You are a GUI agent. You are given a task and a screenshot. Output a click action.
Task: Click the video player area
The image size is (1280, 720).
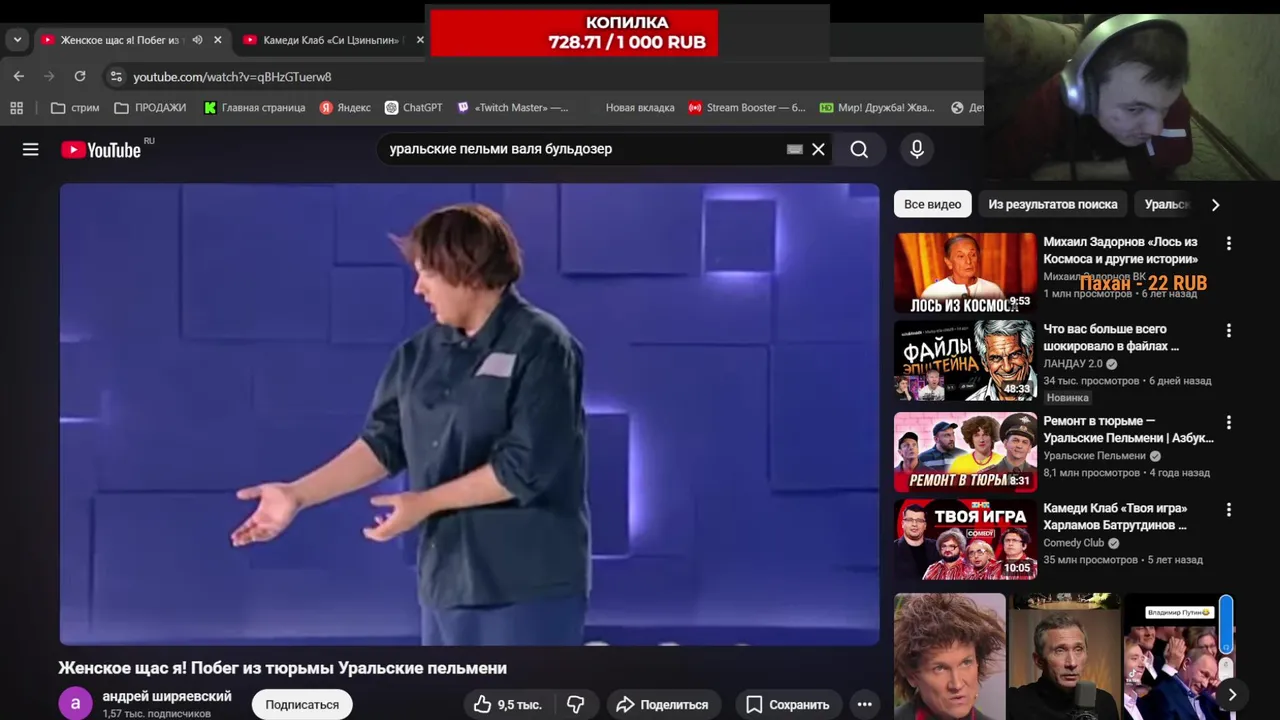pyautogui.click(x=469, y=414)
